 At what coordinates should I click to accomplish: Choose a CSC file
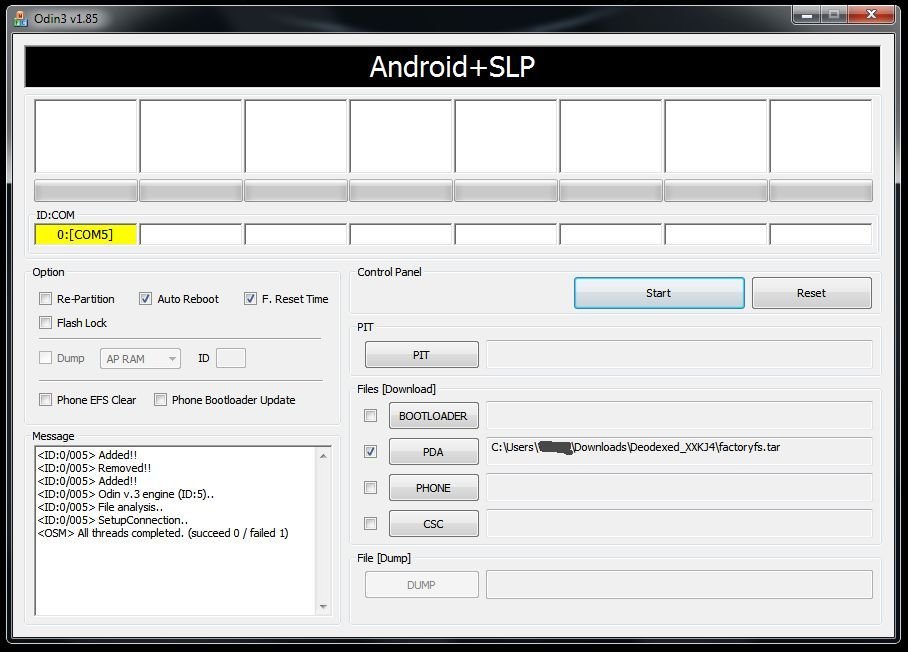(x=434, y=523)
